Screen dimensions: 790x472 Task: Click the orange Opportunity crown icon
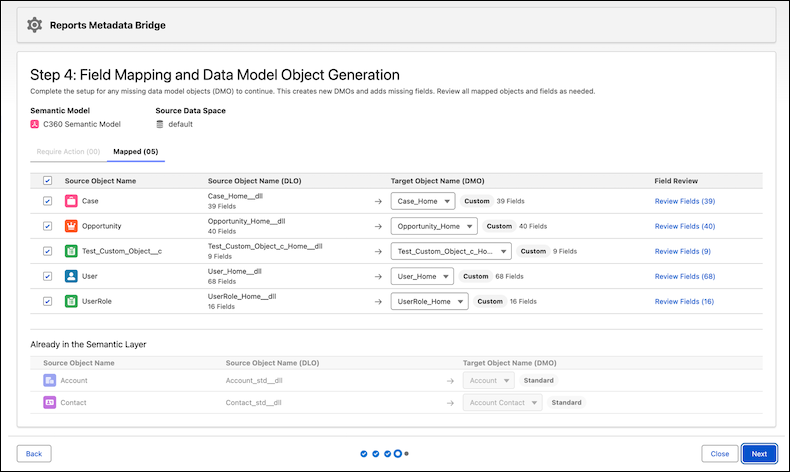point(71,226)
